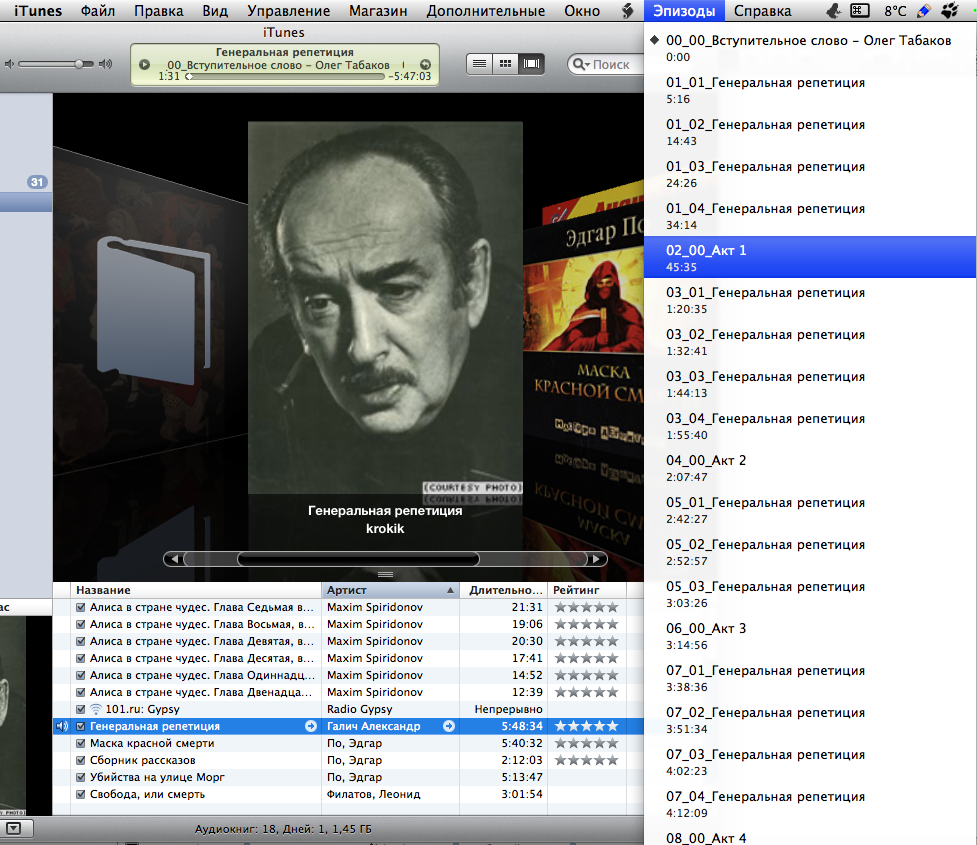Open the script menu icon in menu bar
977x845 pixels.
coord(628,11)
